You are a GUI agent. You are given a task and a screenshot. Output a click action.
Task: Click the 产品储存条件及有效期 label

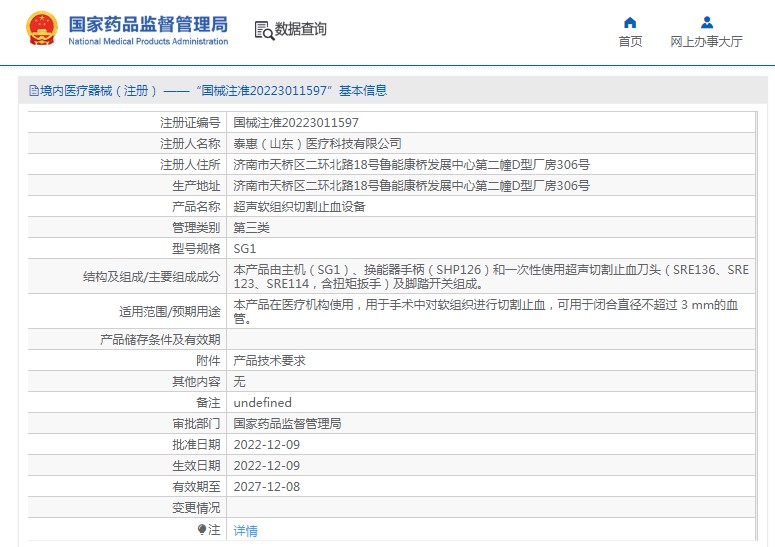click(x=160, y=340)
